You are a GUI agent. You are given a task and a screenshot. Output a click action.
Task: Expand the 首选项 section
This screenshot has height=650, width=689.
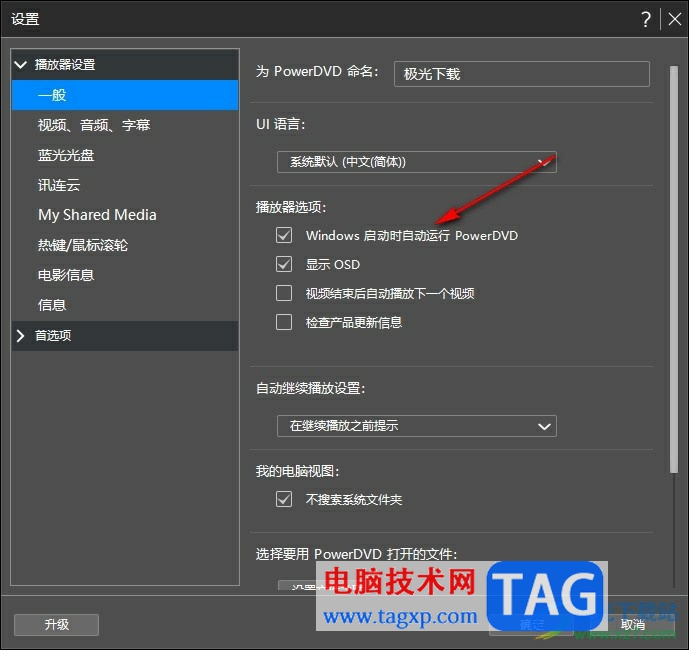pyautogui.click(x=20, y=336)
